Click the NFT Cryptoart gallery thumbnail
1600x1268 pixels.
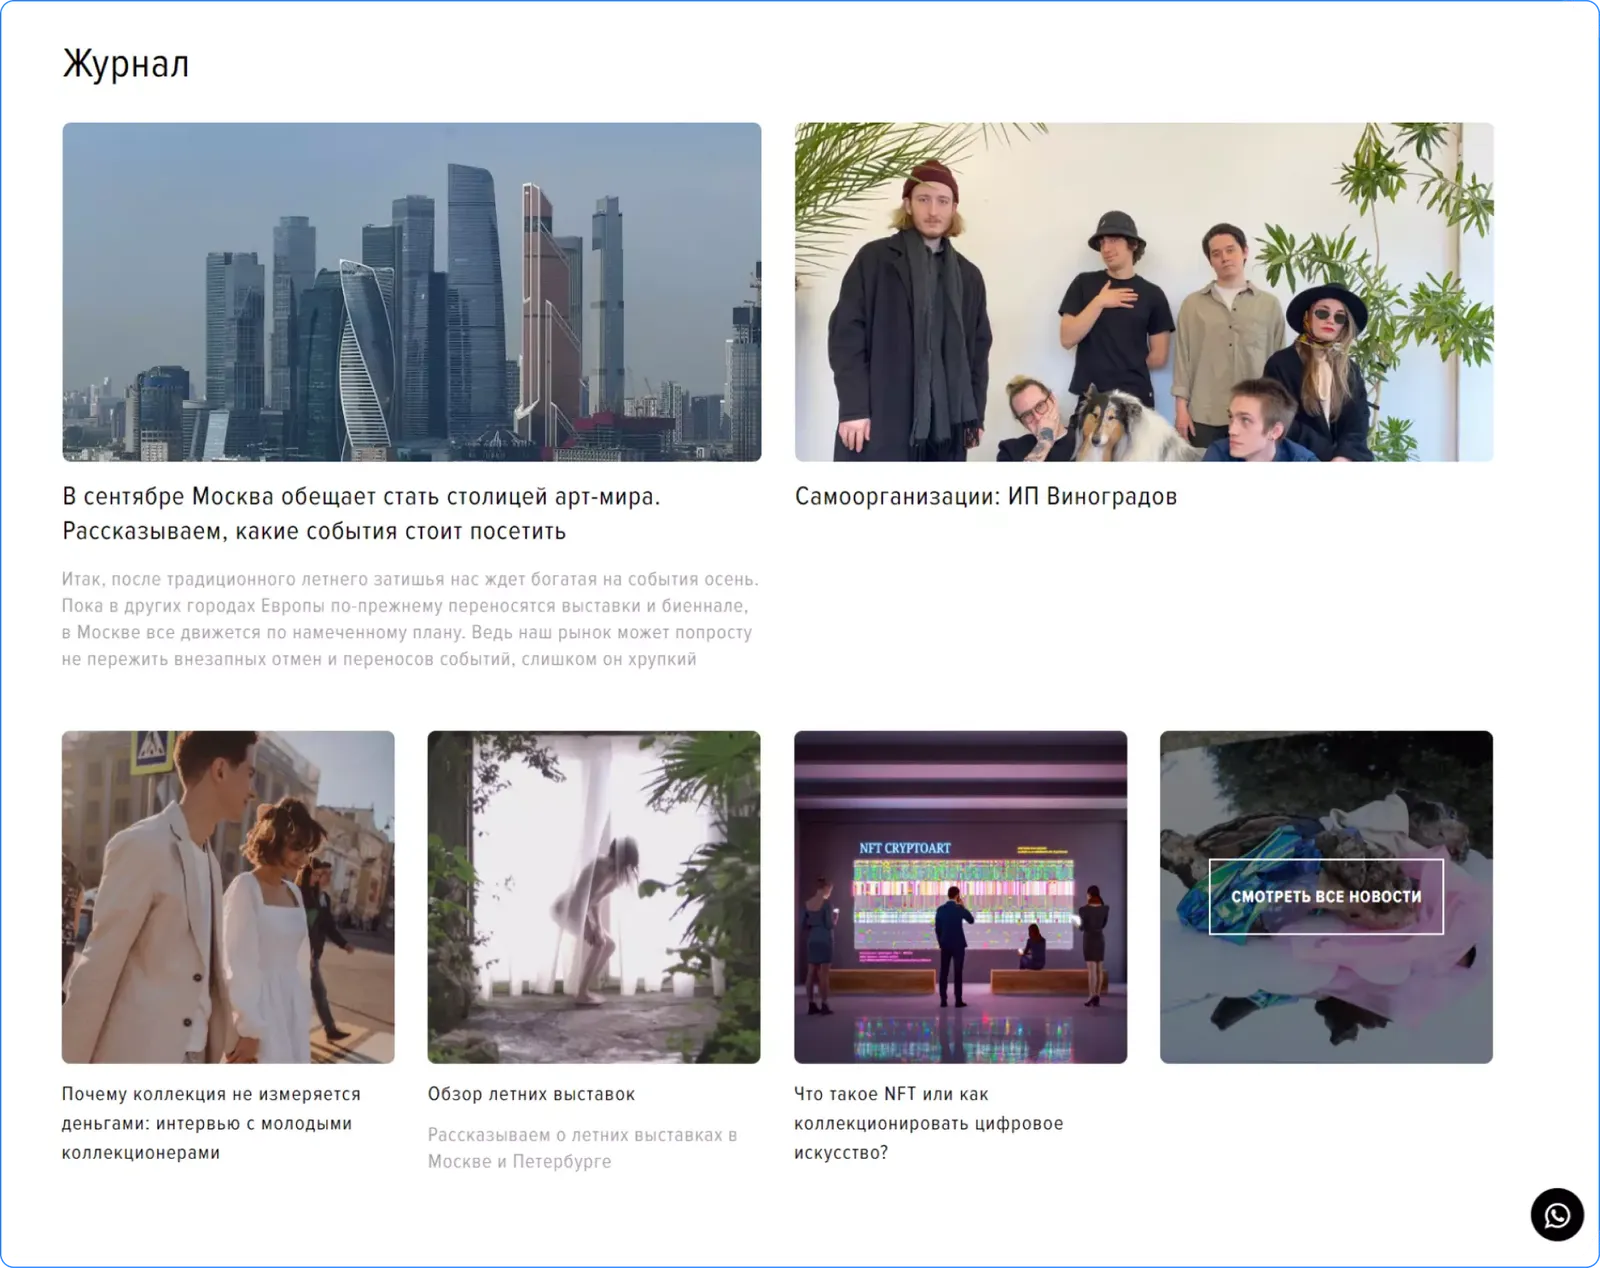pyautogui.click(x=960, y=897)
